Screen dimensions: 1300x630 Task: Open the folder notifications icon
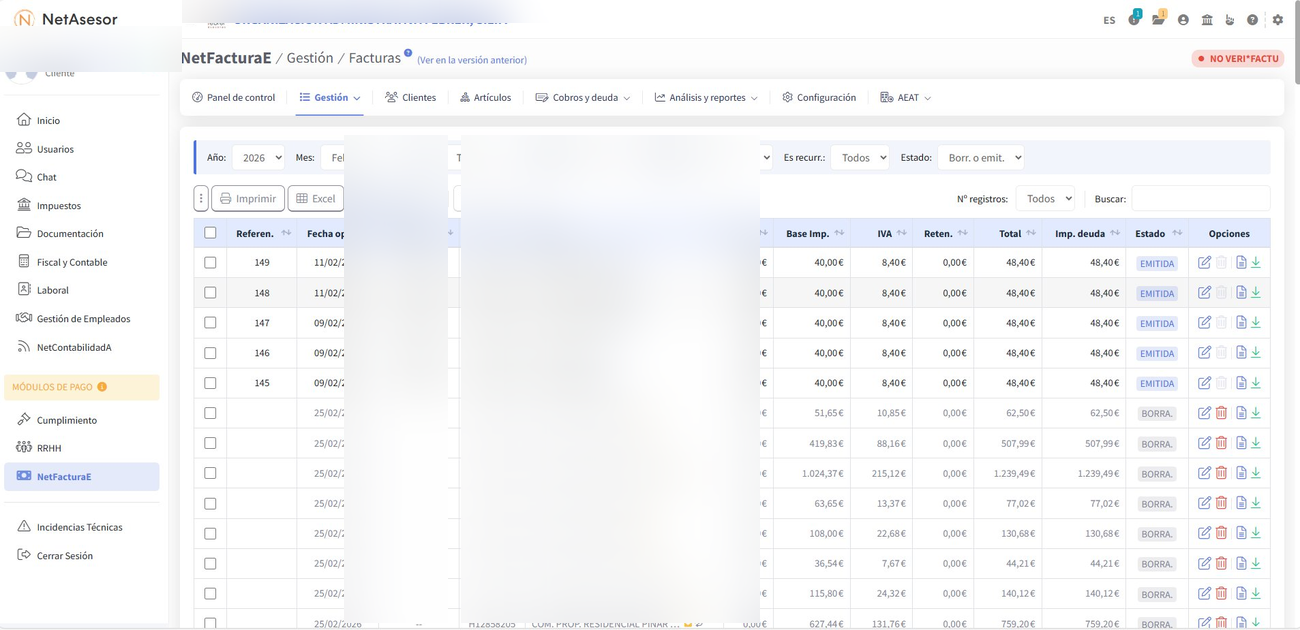coord(1158,20)
